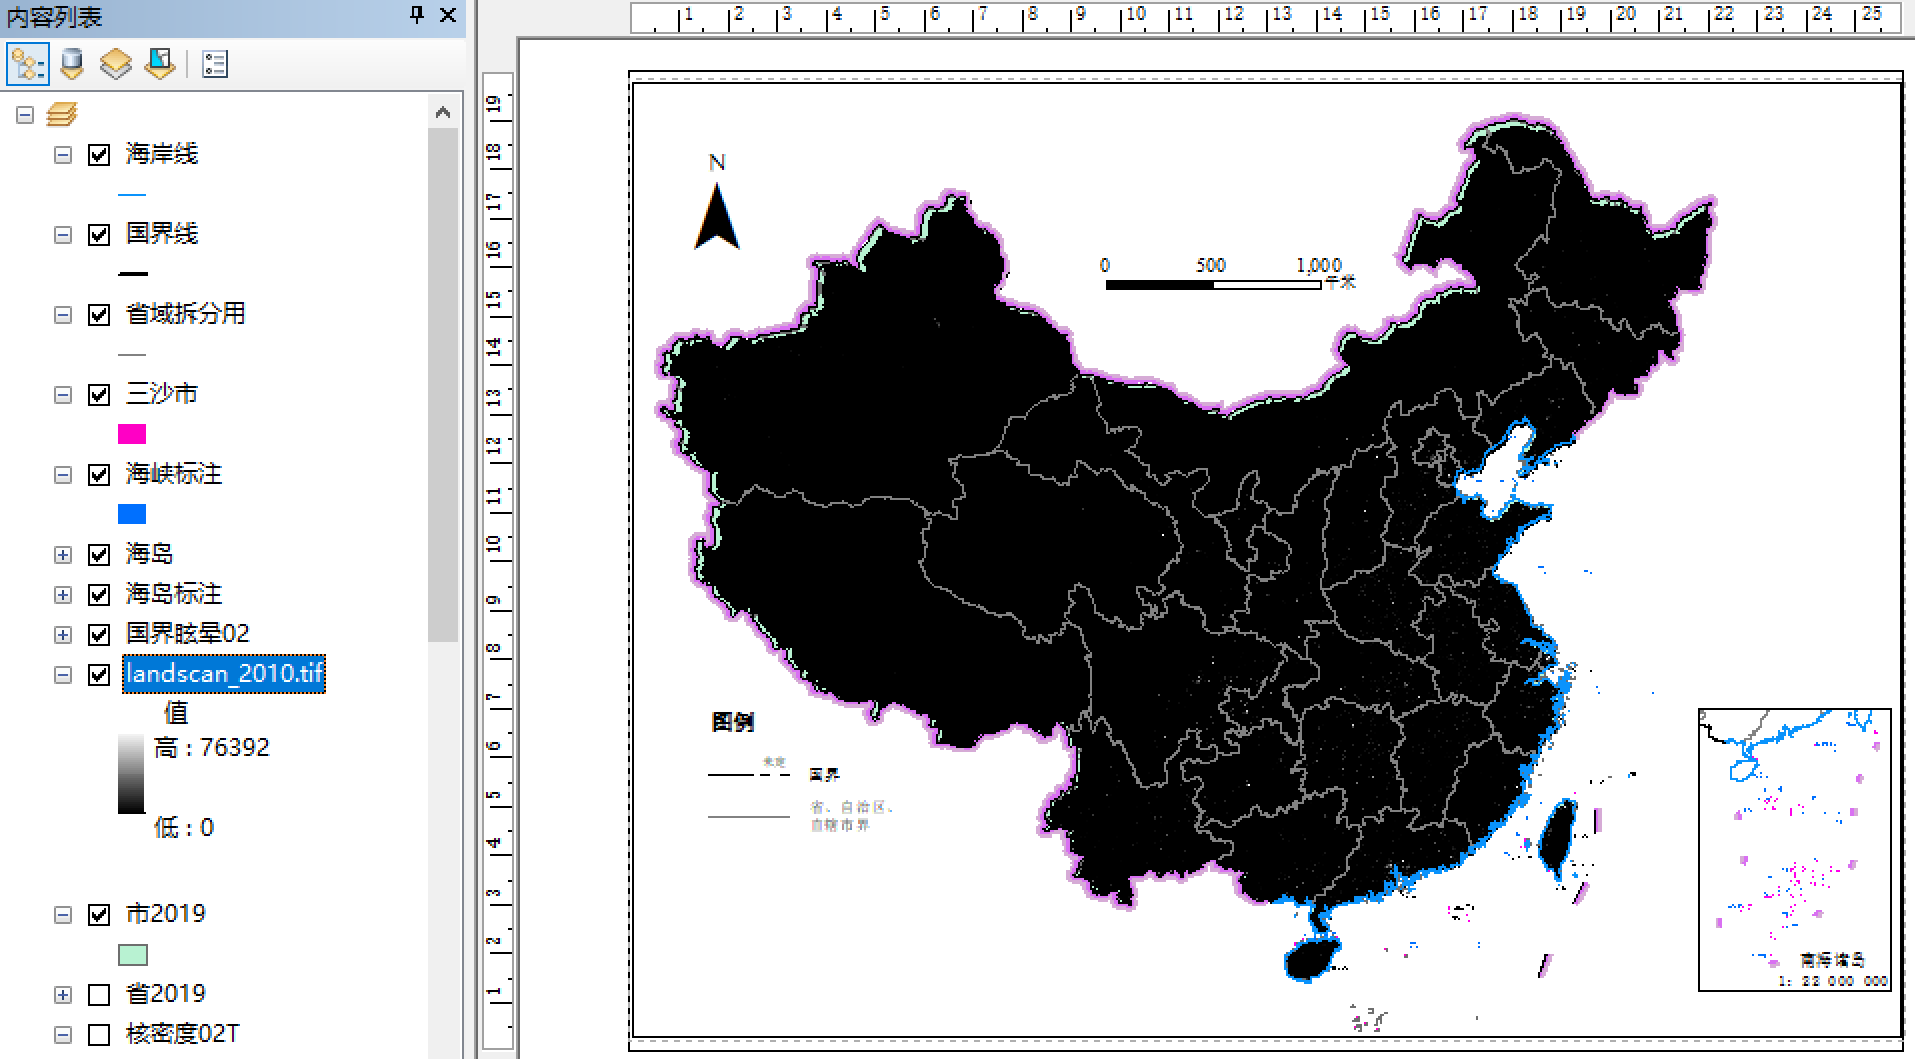This screenshot has height=1059, width=1915.
Task: Open List By Selection view
Action: pos(159,63)
